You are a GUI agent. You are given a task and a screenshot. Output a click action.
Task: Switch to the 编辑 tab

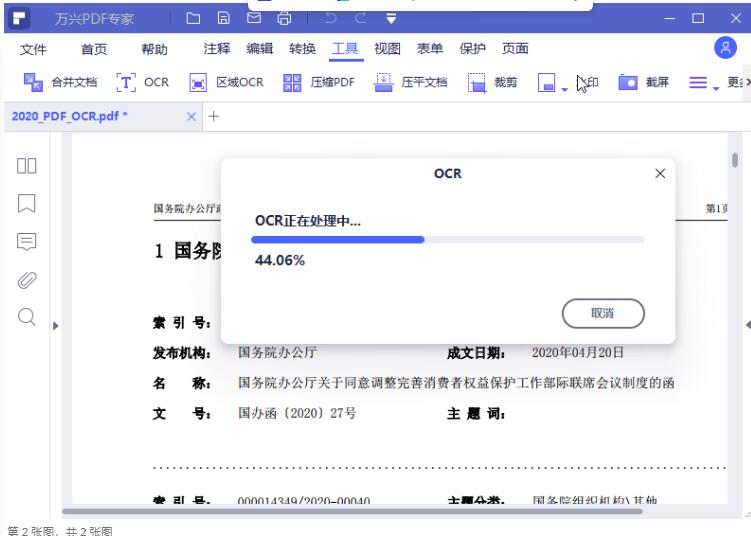click(x=260, y=48)
